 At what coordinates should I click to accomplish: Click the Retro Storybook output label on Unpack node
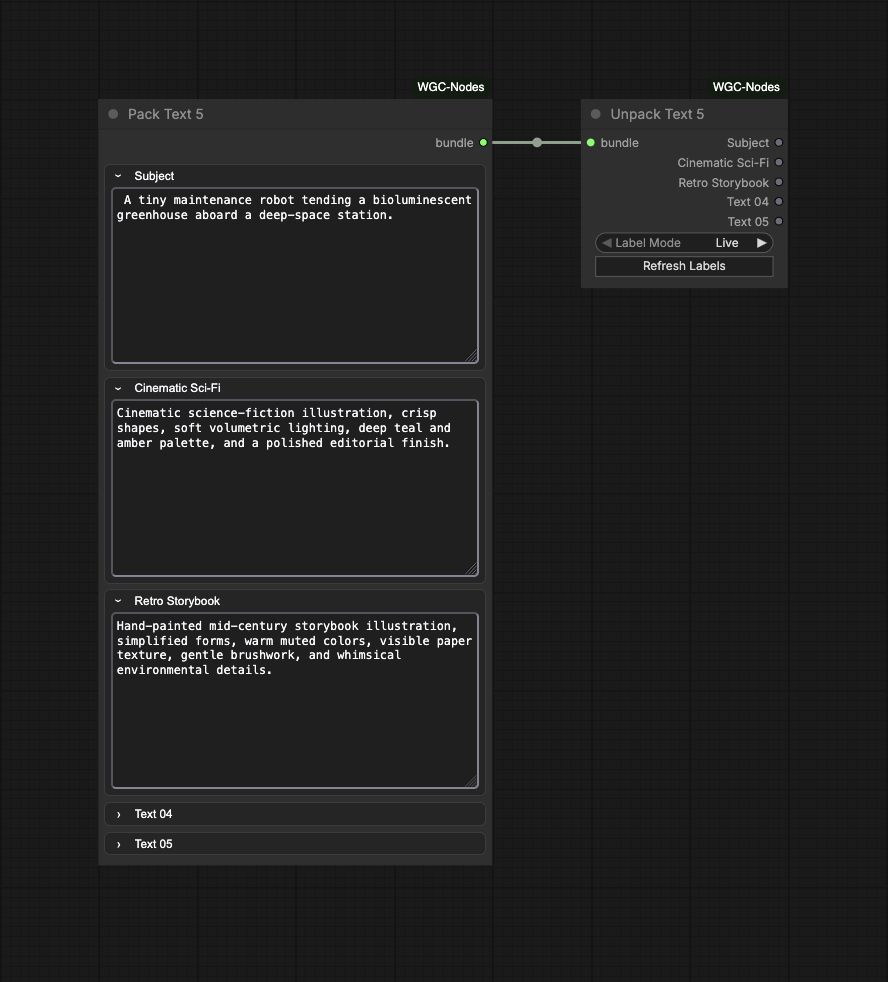tap(723, 183)
